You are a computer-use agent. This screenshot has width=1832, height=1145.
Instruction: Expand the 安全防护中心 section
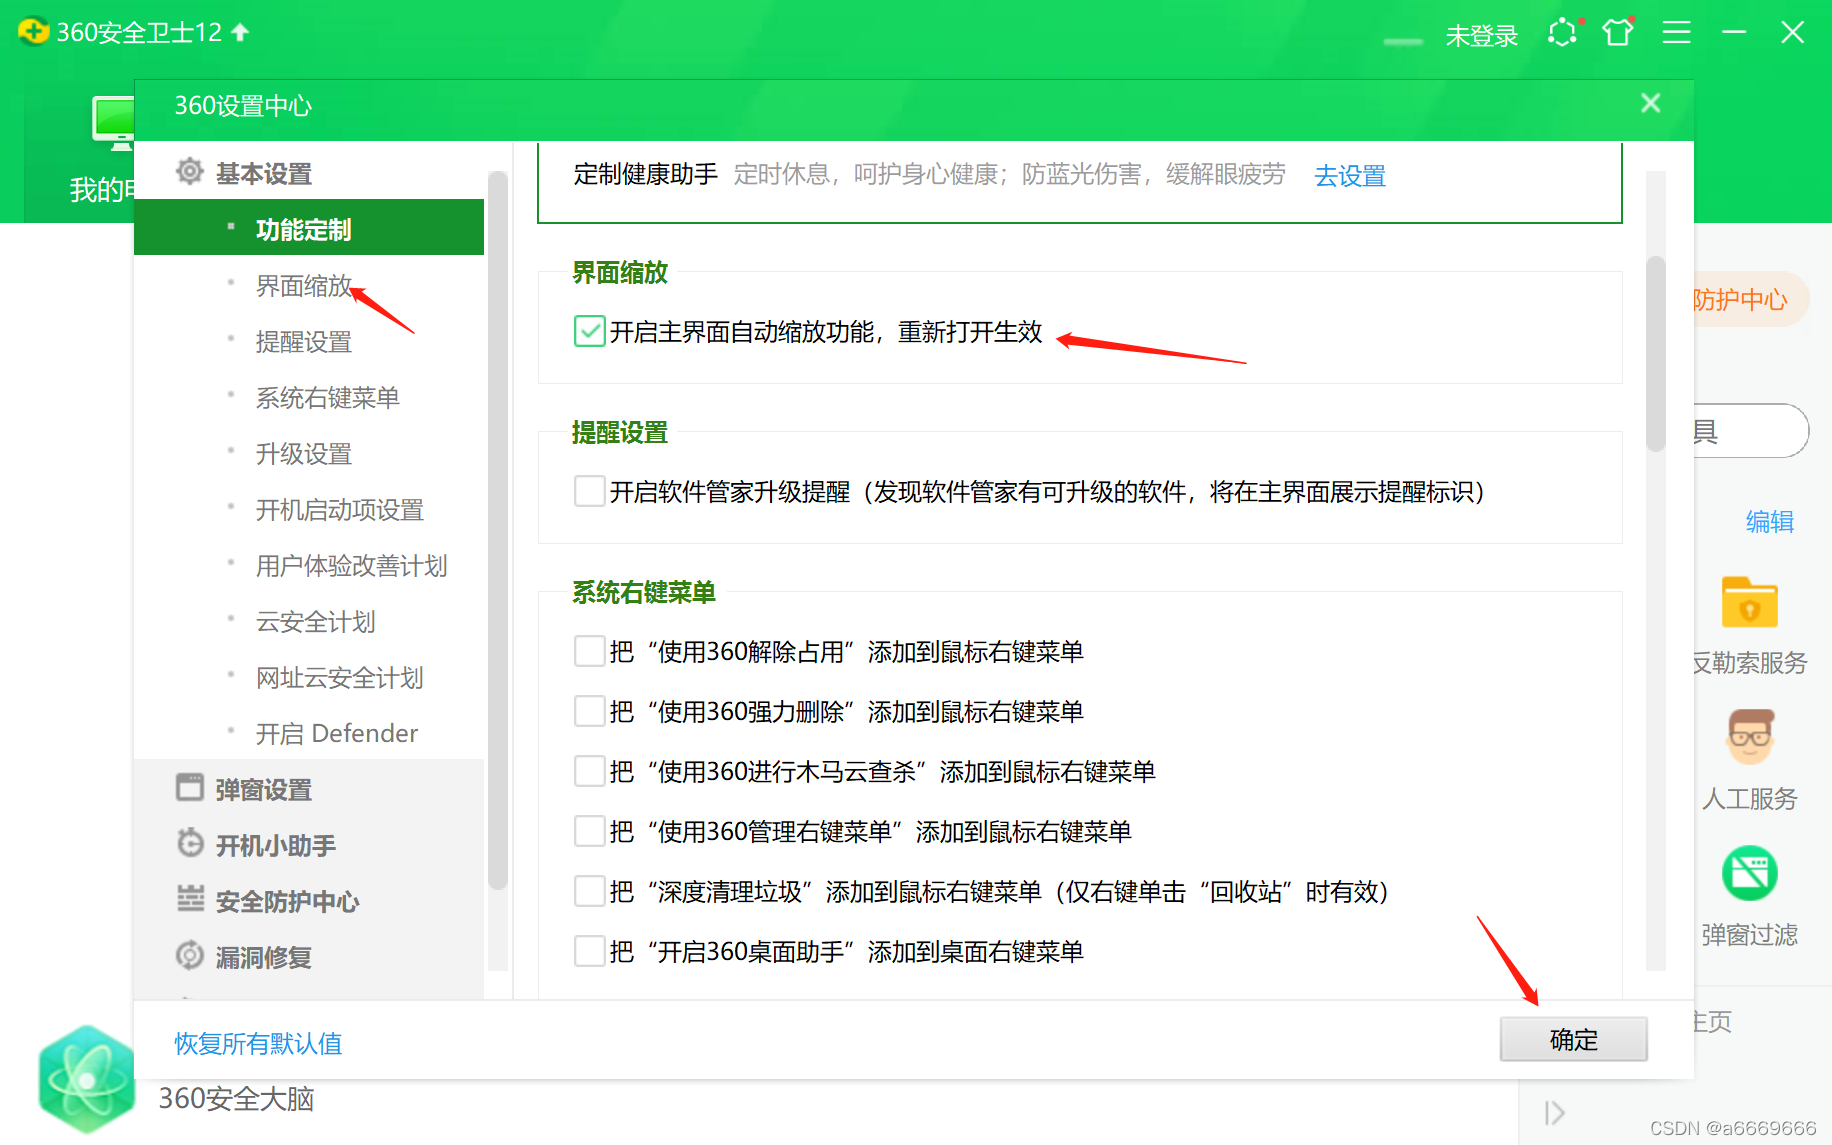[288, 902]
